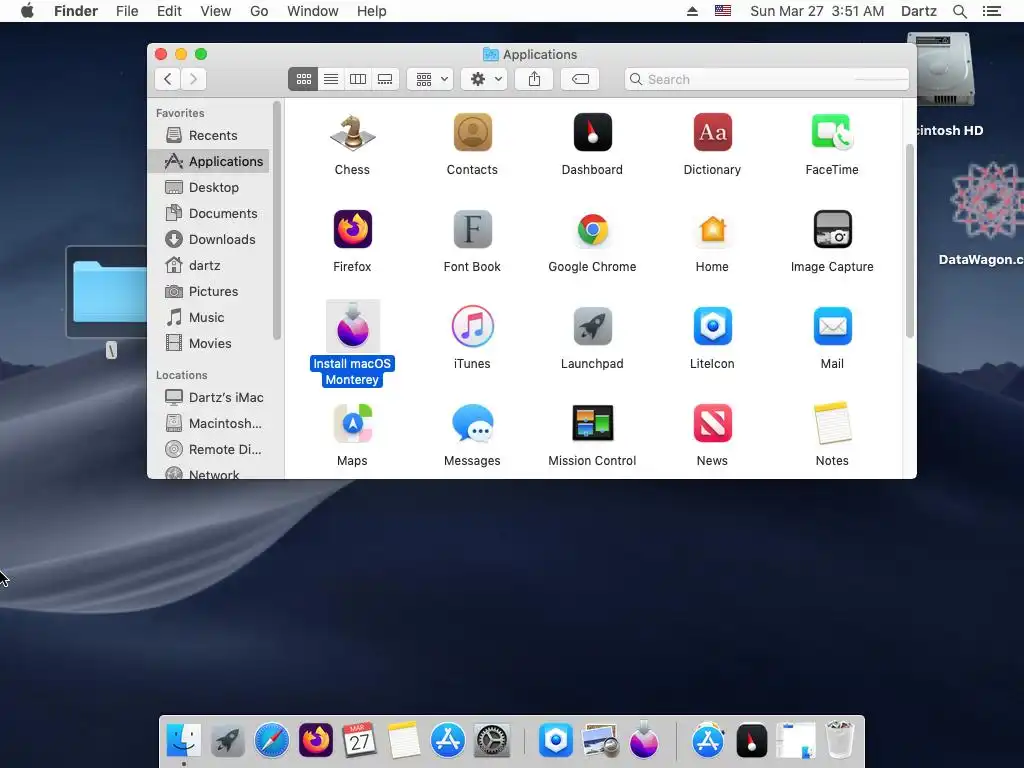Image resolution: width=1024 pixels, height=768 pixels.
Task: Click the Firefox icon in Applications window
Action: (x=353, y=229)
